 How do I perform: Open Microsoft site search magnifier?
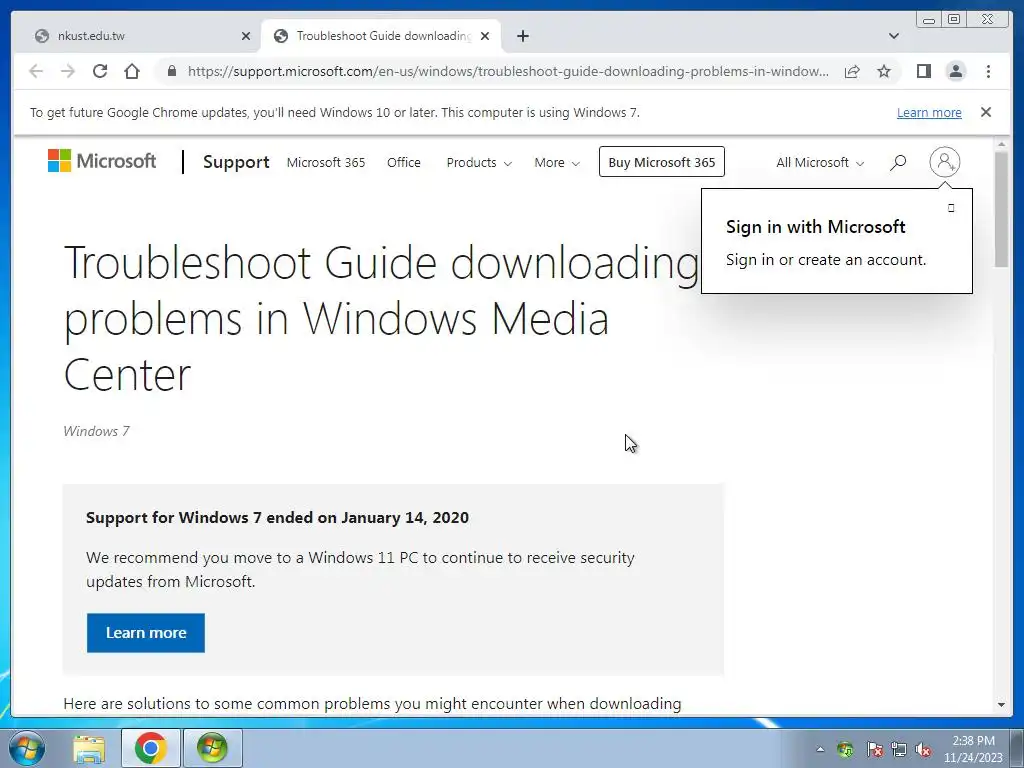click(898, 162)
